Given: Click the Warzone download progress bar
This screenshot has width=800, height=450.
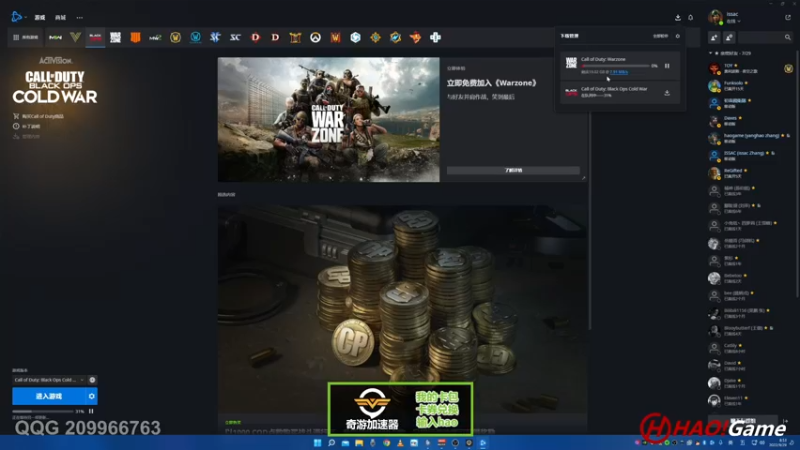Looking at the screenshot, I should [615, 66].
